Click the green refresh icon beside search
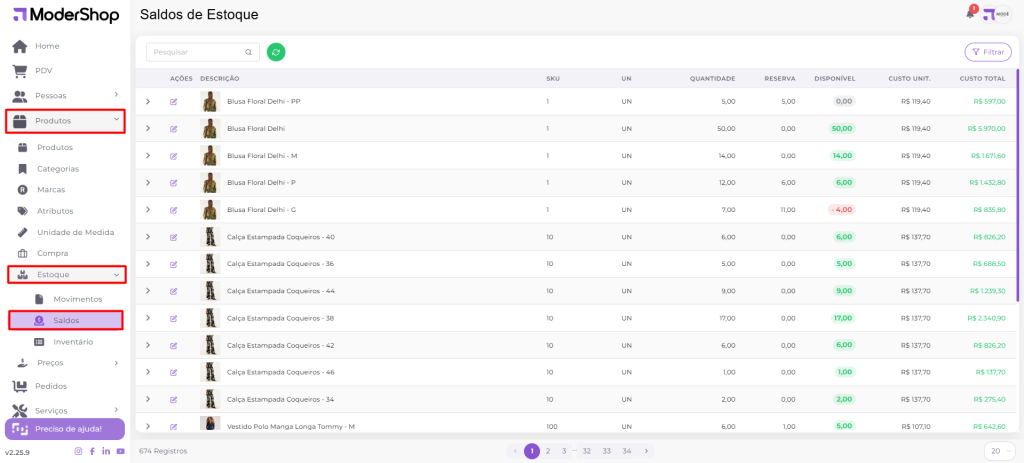 [x=276, y=52]
